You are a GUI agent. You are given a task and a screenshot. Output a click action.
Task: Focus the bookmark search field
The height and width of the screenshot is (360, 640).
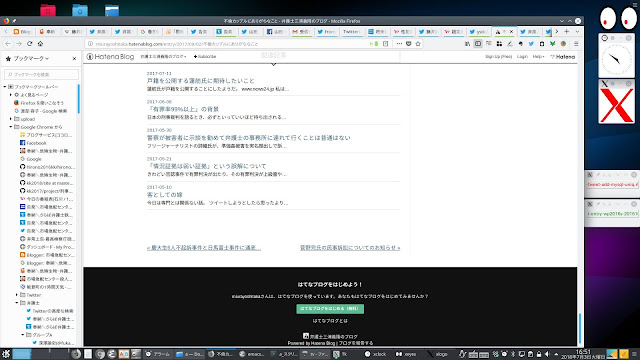pyautogui.click(x=41, y=75)
